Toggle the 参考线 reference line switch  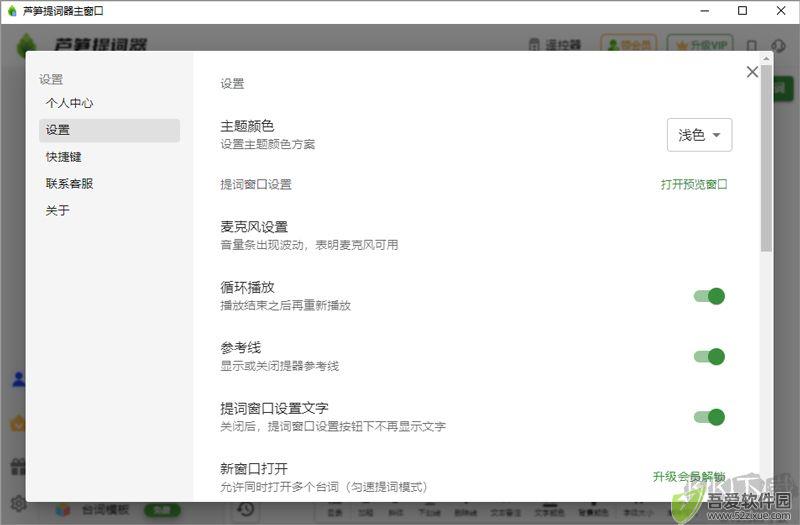pos(709,357)
